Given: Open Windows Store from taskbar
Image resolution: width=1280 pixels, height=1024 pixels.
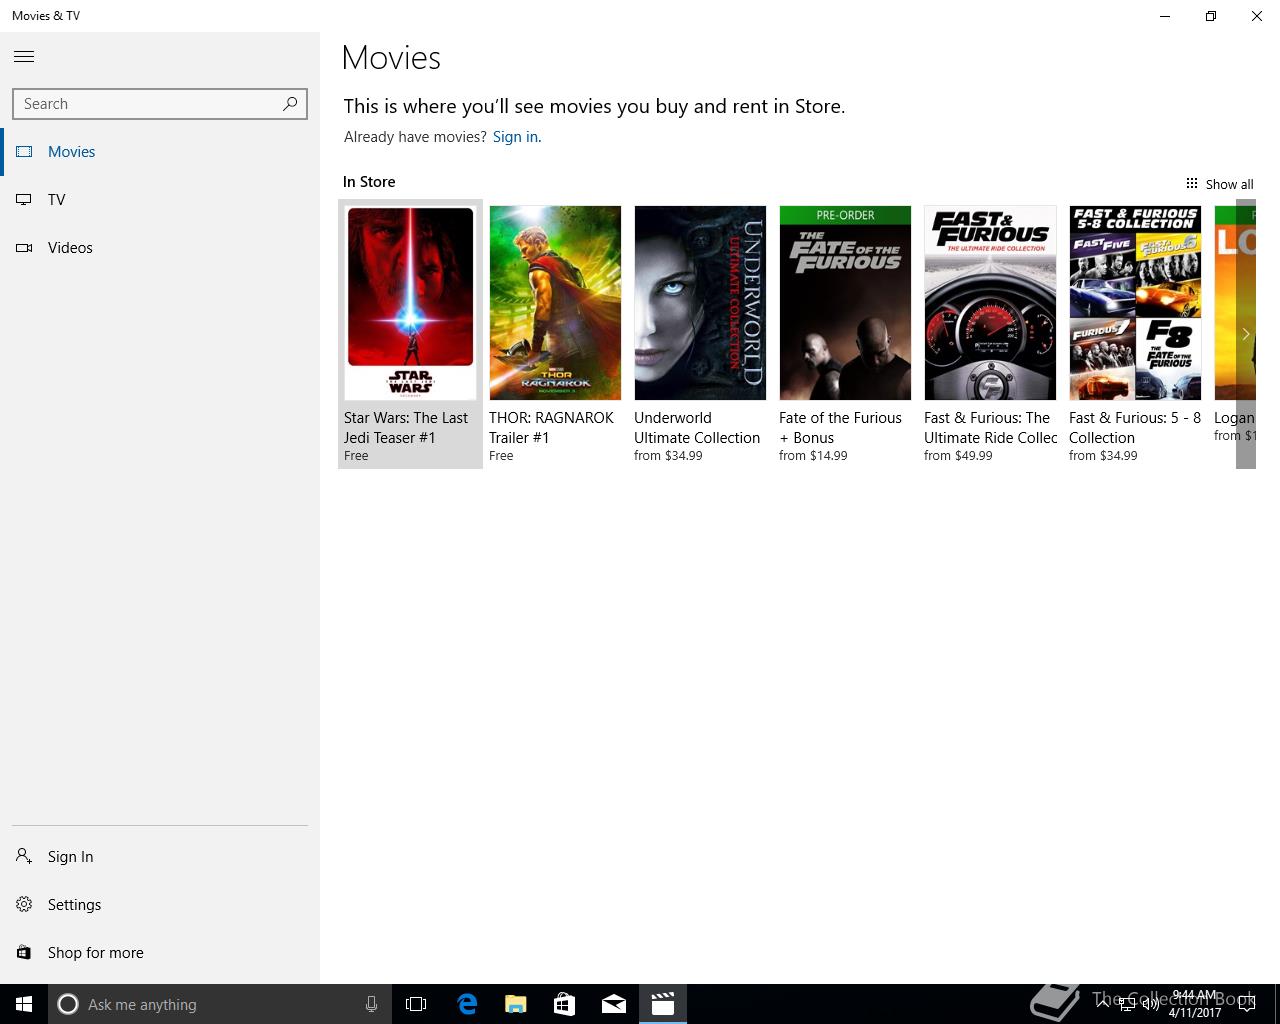Looking at the screenshot, I should pyautogui.click(x=564, y=1004).
